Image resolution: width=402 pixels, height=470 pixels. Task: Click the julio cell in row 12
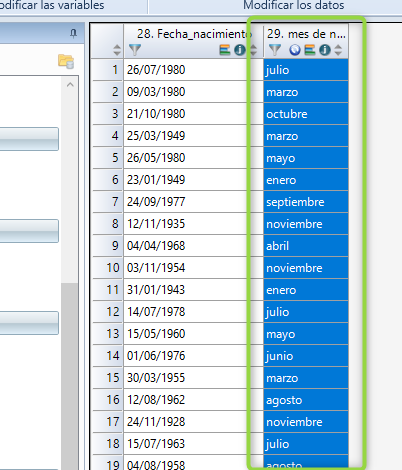pyautogui.click(x=306, y=312)
